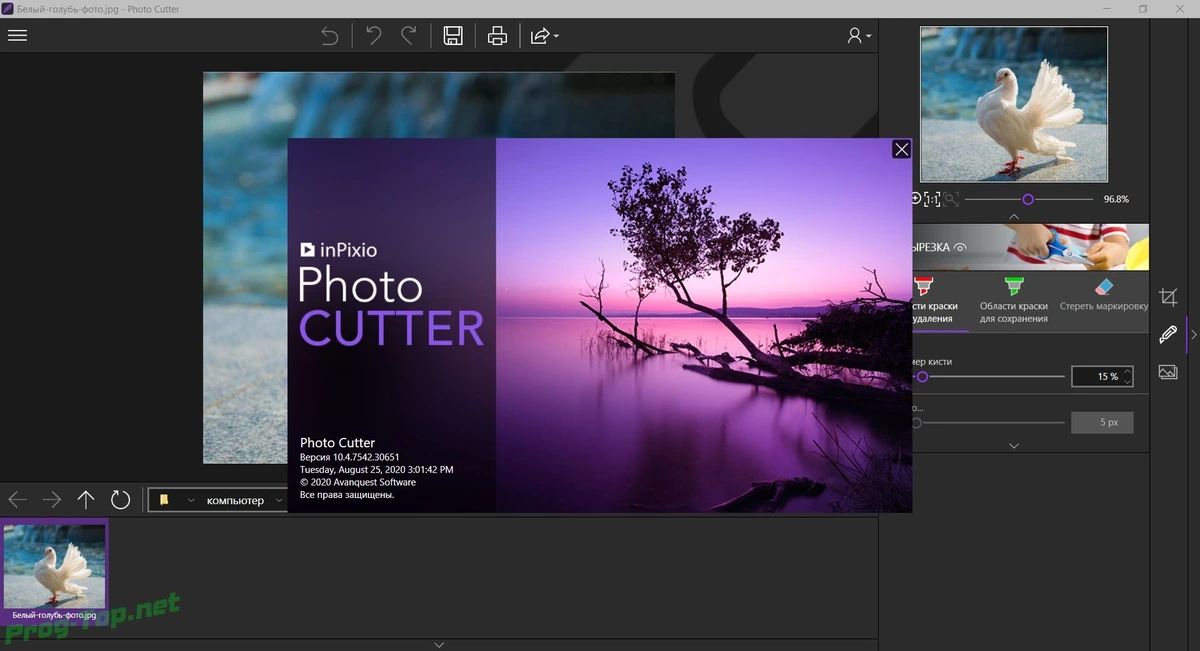Print the current photo
Image resolution: width=1200 pixels, height=651 pixels.
(x=497, y=36)
